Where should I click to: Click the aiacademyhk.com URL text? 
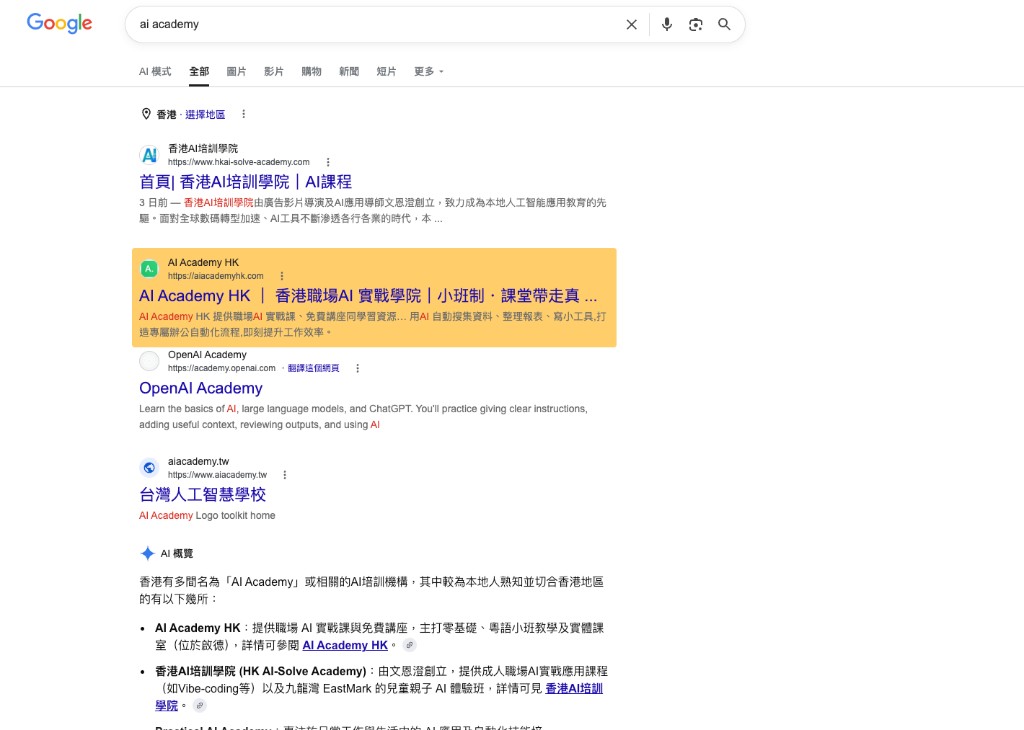point(216,276)
